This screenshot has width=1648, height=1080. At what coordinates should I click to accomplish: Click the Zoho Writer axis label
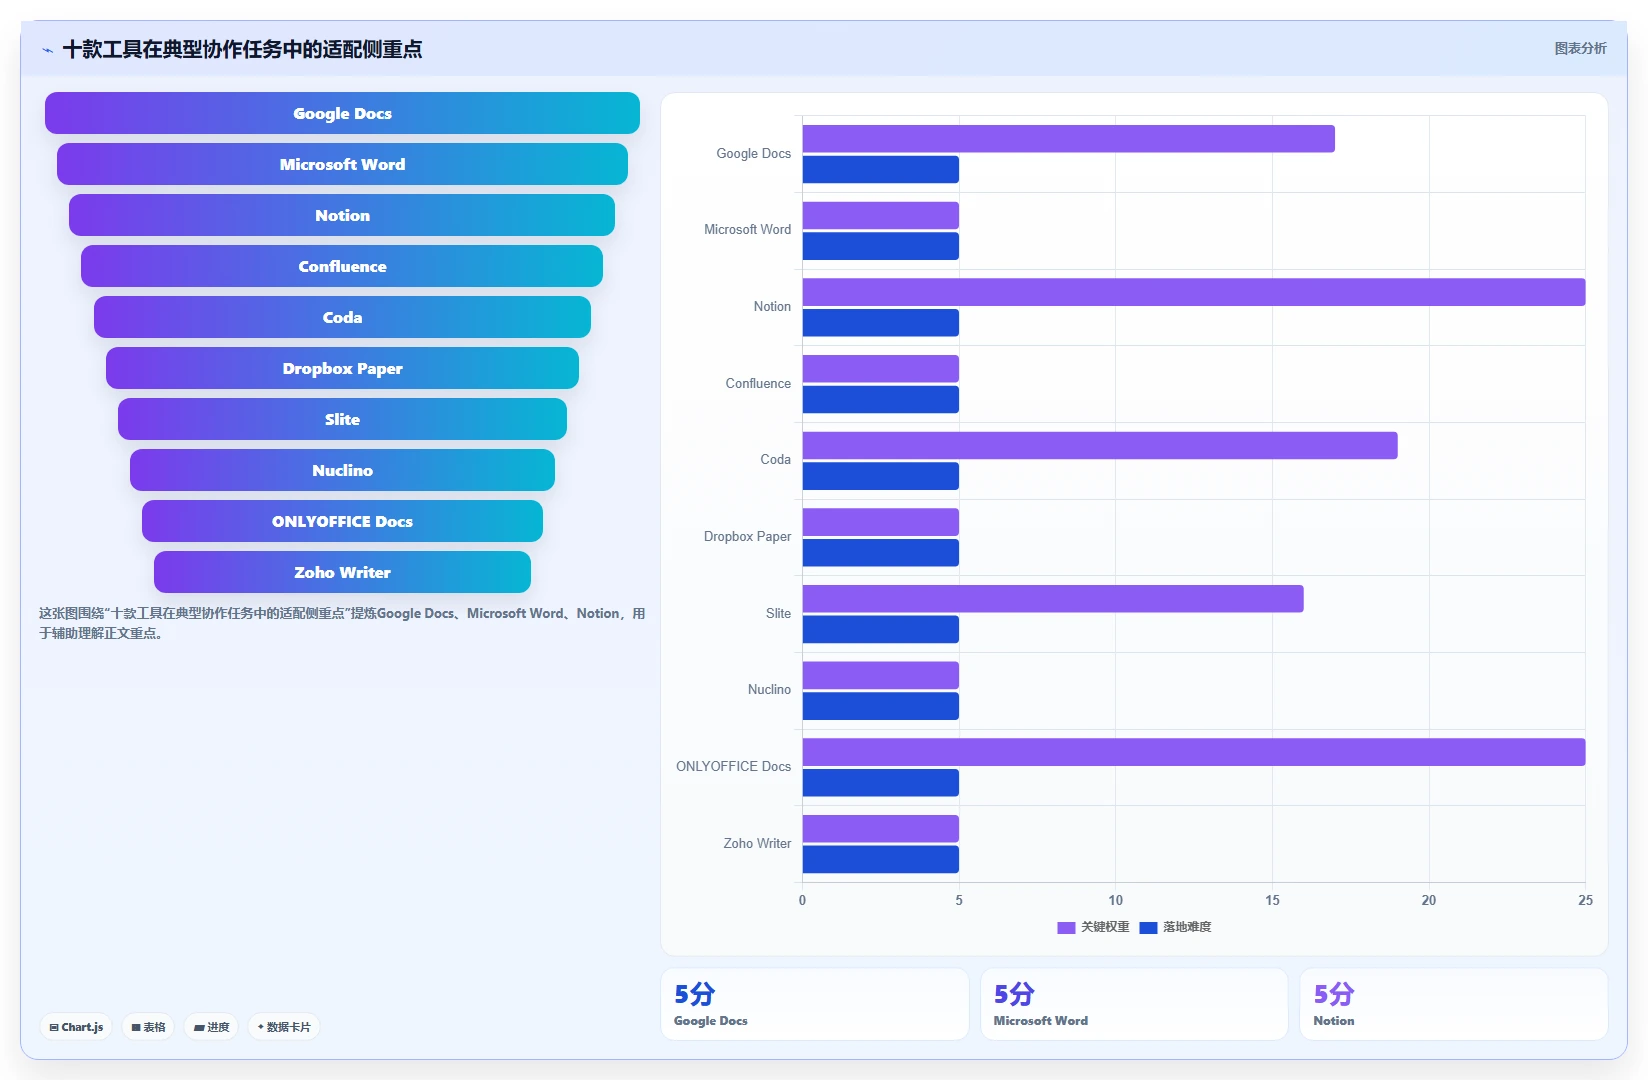[x=757, y=844]
